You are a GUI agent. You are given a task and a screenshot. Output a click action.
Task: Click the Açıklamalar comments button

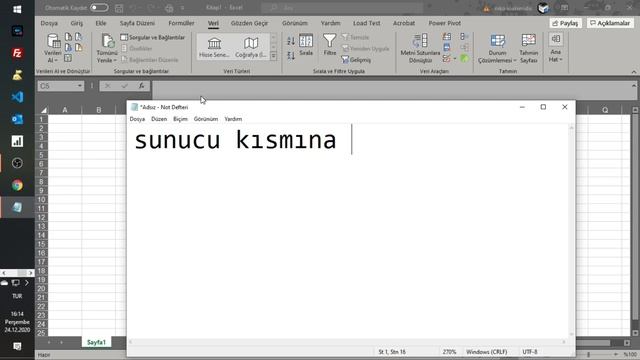pos(610,23)
